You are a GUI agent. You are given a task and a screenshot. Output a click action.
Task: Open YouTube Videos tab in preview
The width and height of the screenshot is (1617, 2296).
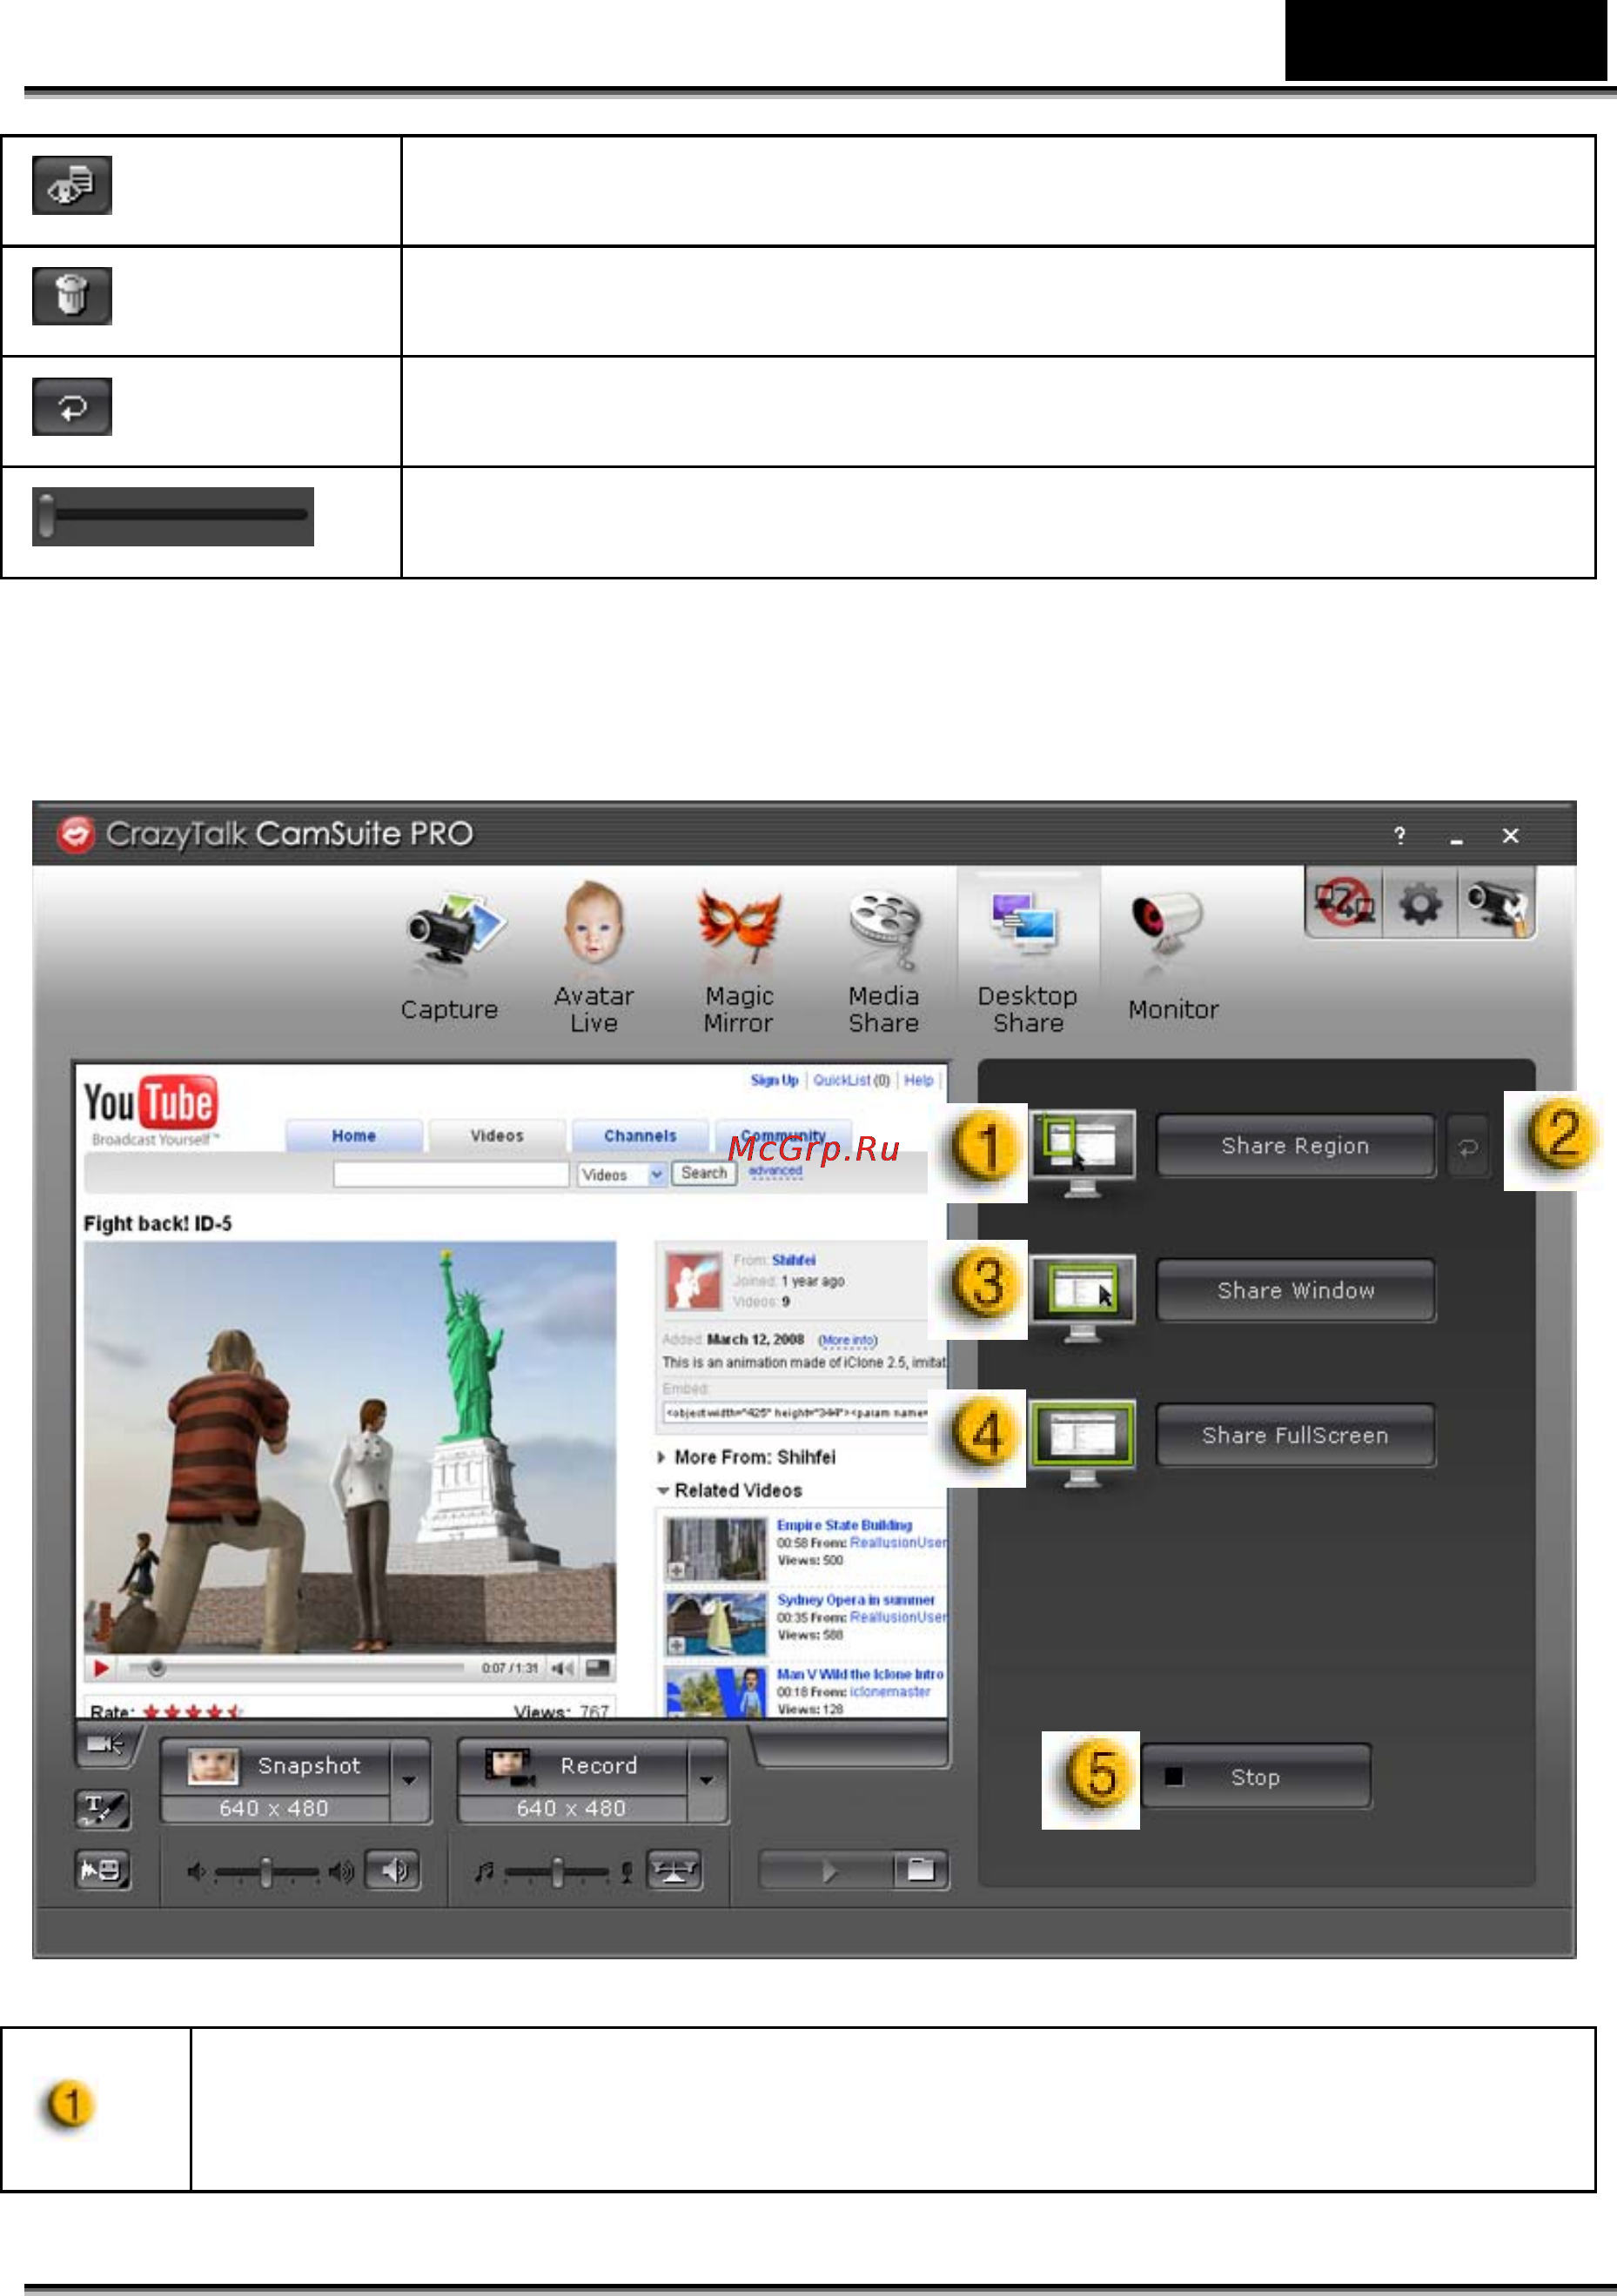tap(497, 1136)
